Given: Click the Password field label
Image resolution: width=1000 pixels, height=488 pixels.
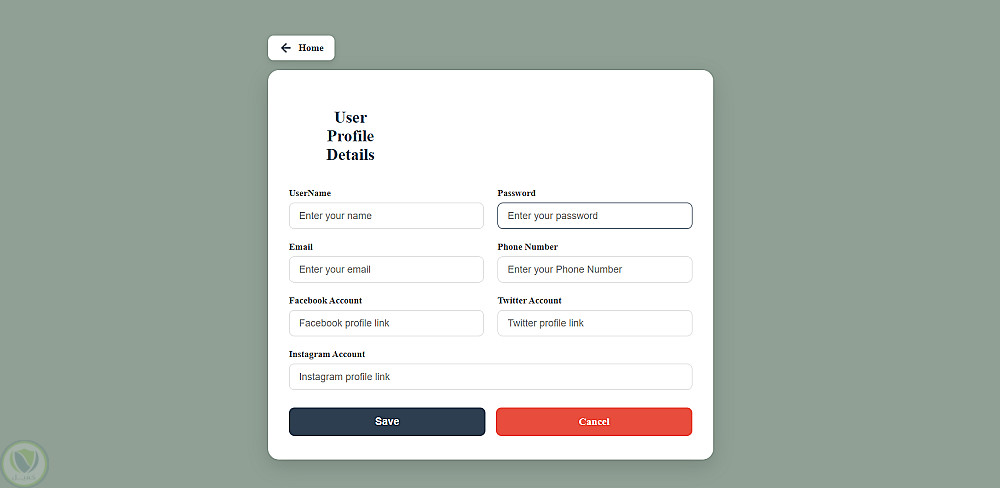Looking at the screenshot, I should (x=517, y=193).
